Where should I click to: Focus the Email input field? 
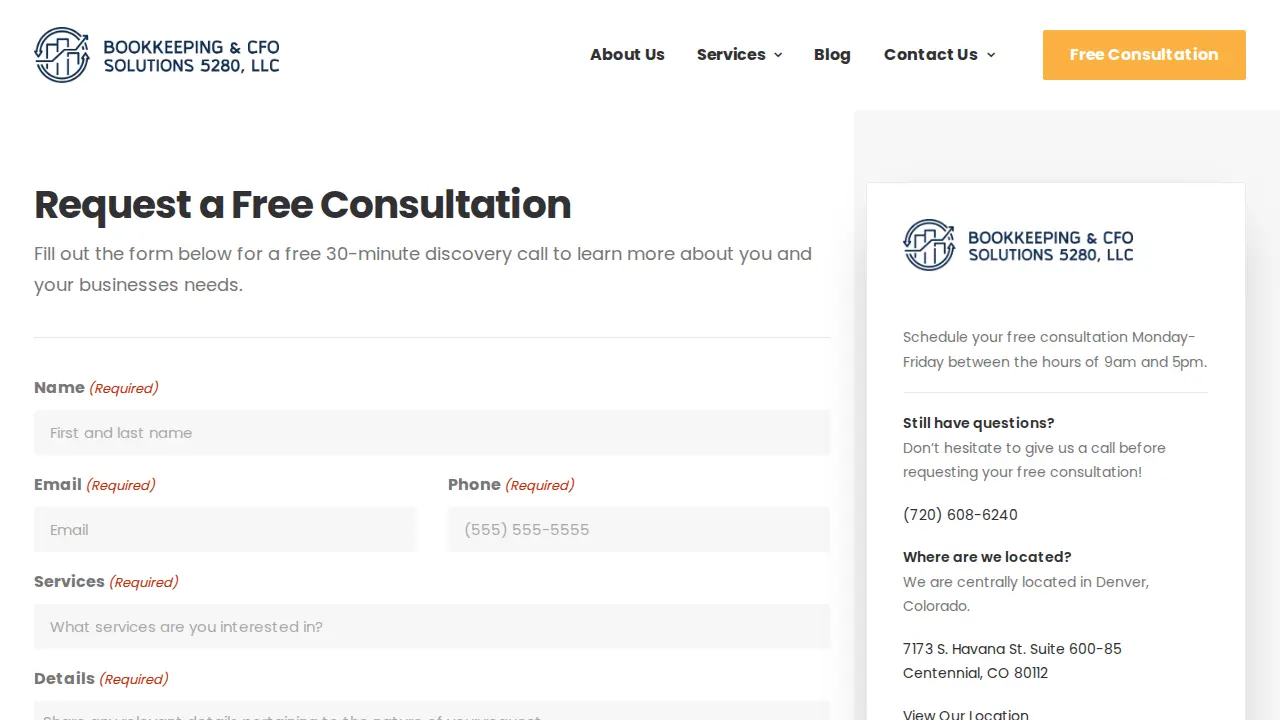pos(225,530)
